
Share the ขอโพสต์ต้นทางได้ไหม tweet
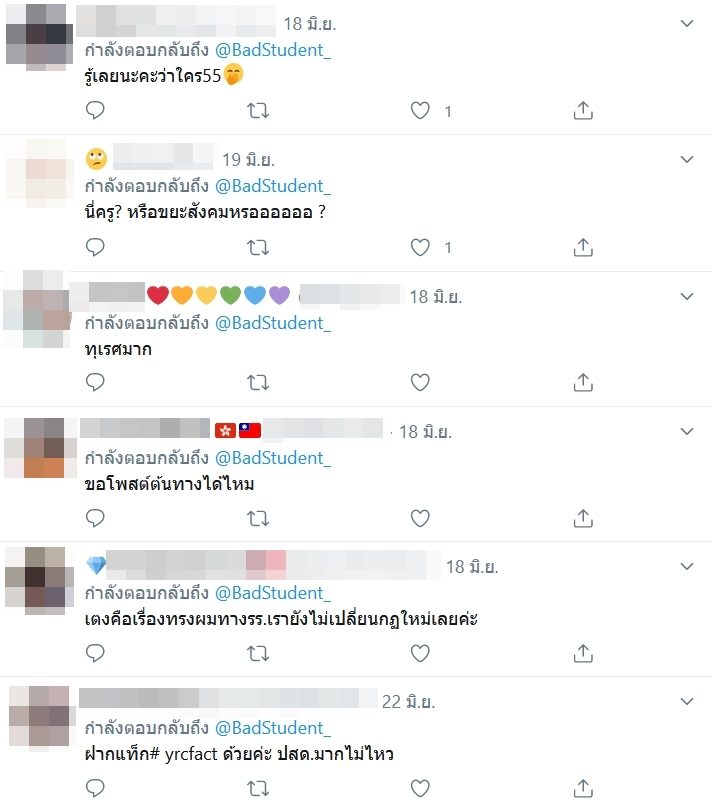(x=583, y=518)
